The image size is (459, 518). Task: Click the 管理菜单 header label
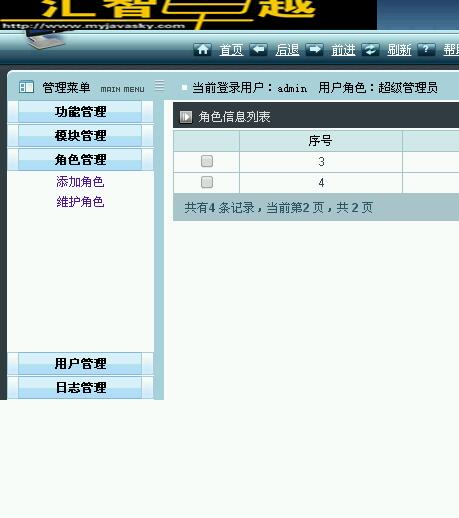click(66, 88)
